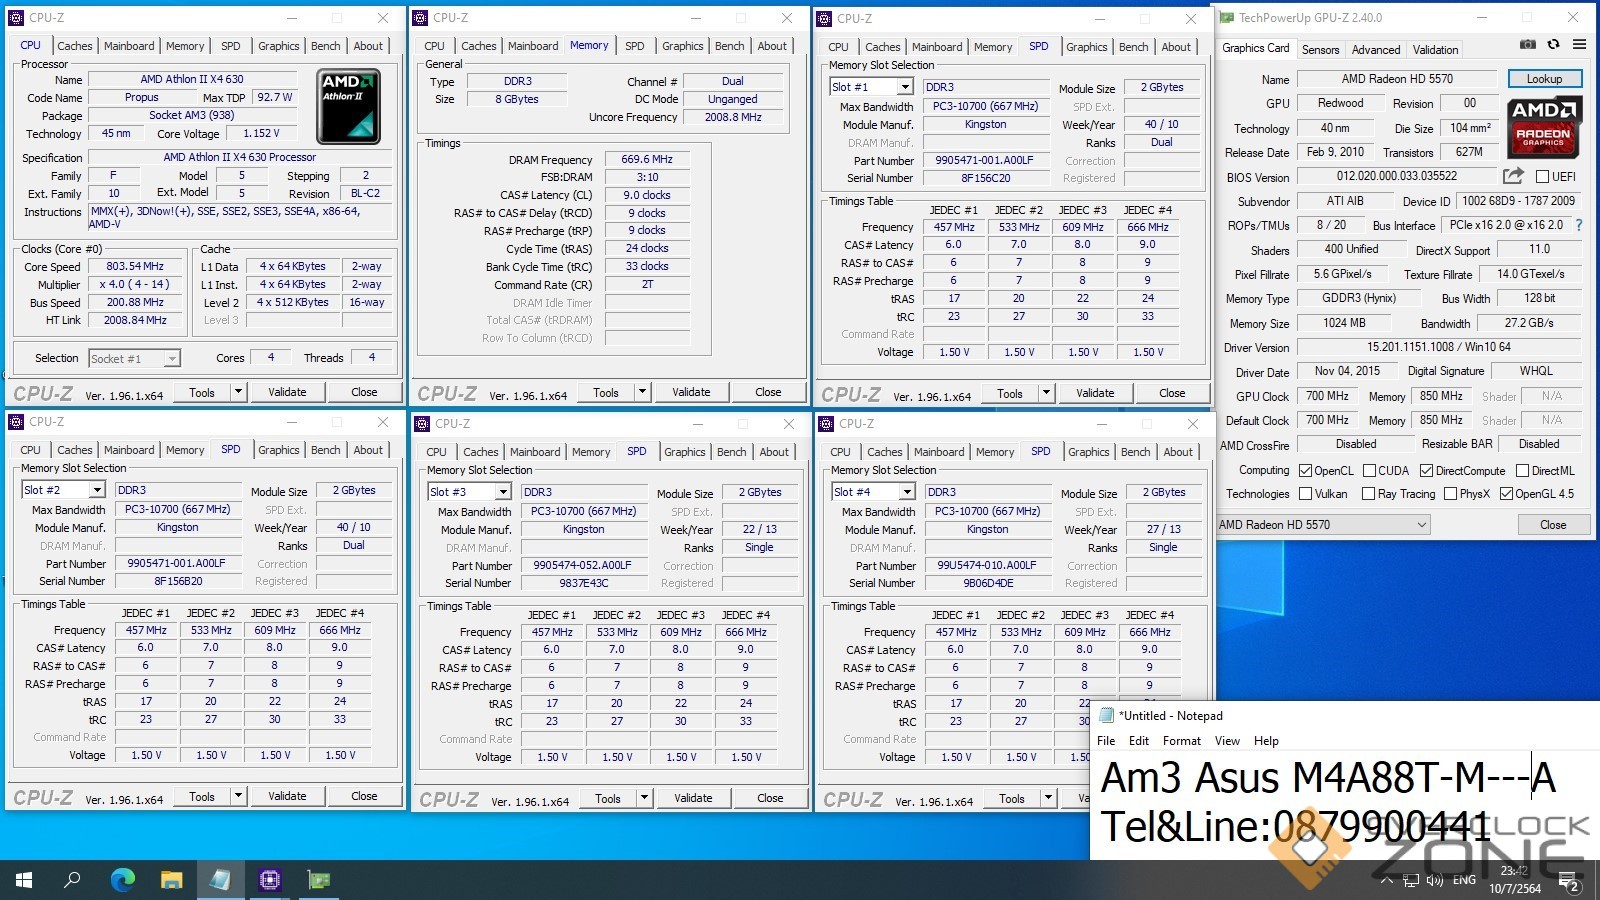The width and height of the screenshot is (1600, 900).
Task: Click the Lookup button in GPU-Z
Action: coord(1543,79)
